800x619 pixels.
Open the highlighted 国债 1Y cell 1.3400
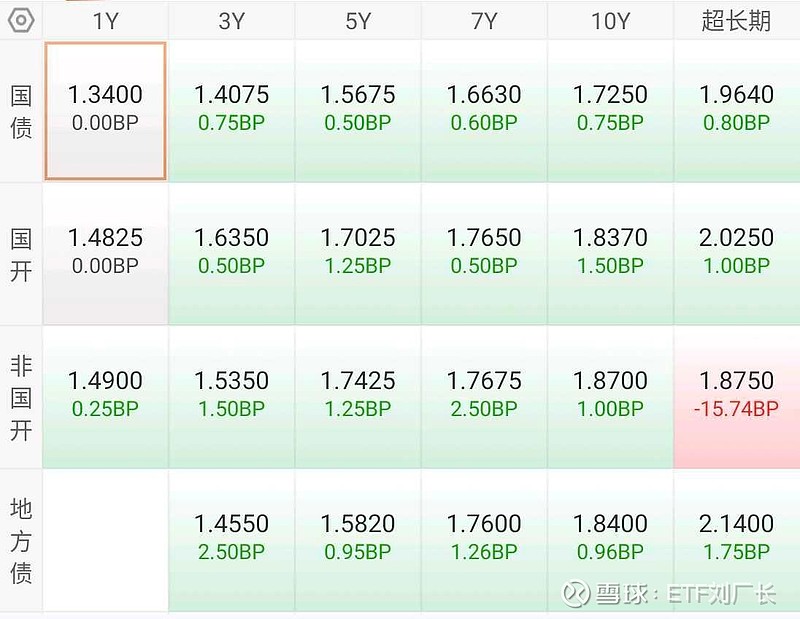pos(105,110)
